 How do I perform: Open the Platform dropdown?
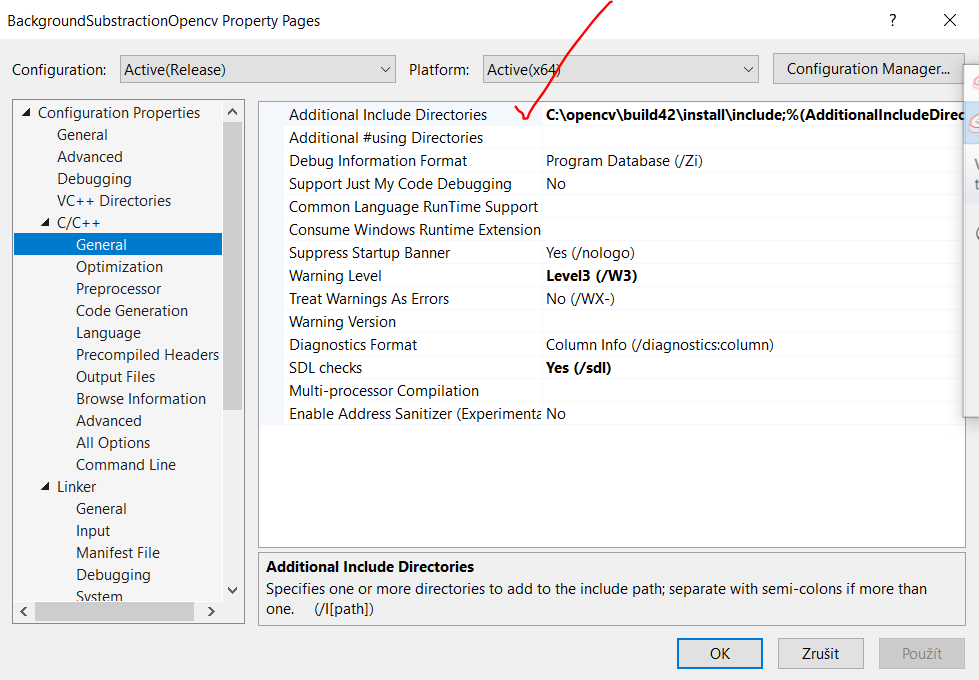click(x=748, y=69)
